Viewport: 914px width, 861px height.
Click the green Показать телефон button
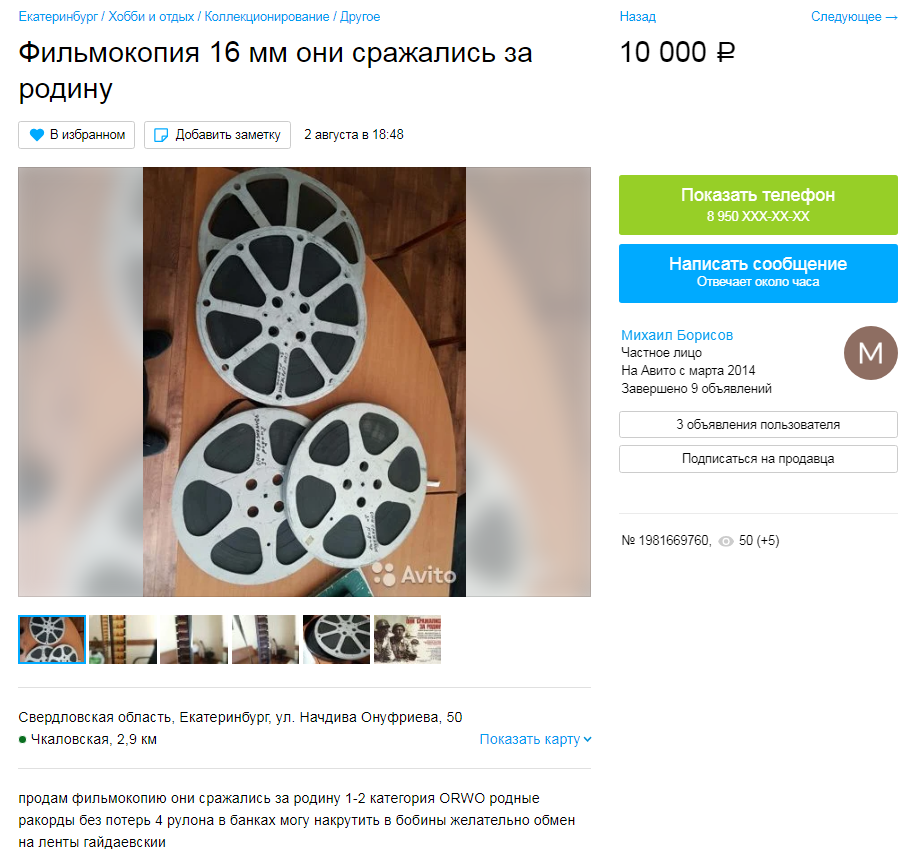click(x=758, y=205)
